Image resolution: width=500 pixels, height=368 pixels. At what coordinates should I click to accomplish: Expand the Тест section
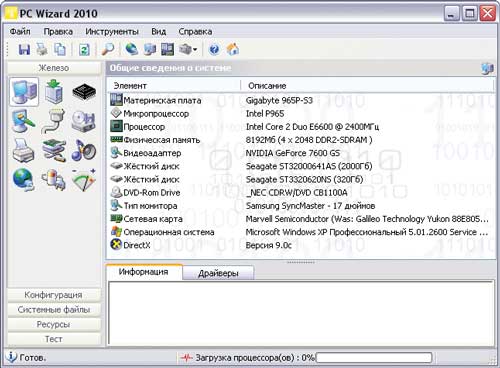click(x=54, y=339)
